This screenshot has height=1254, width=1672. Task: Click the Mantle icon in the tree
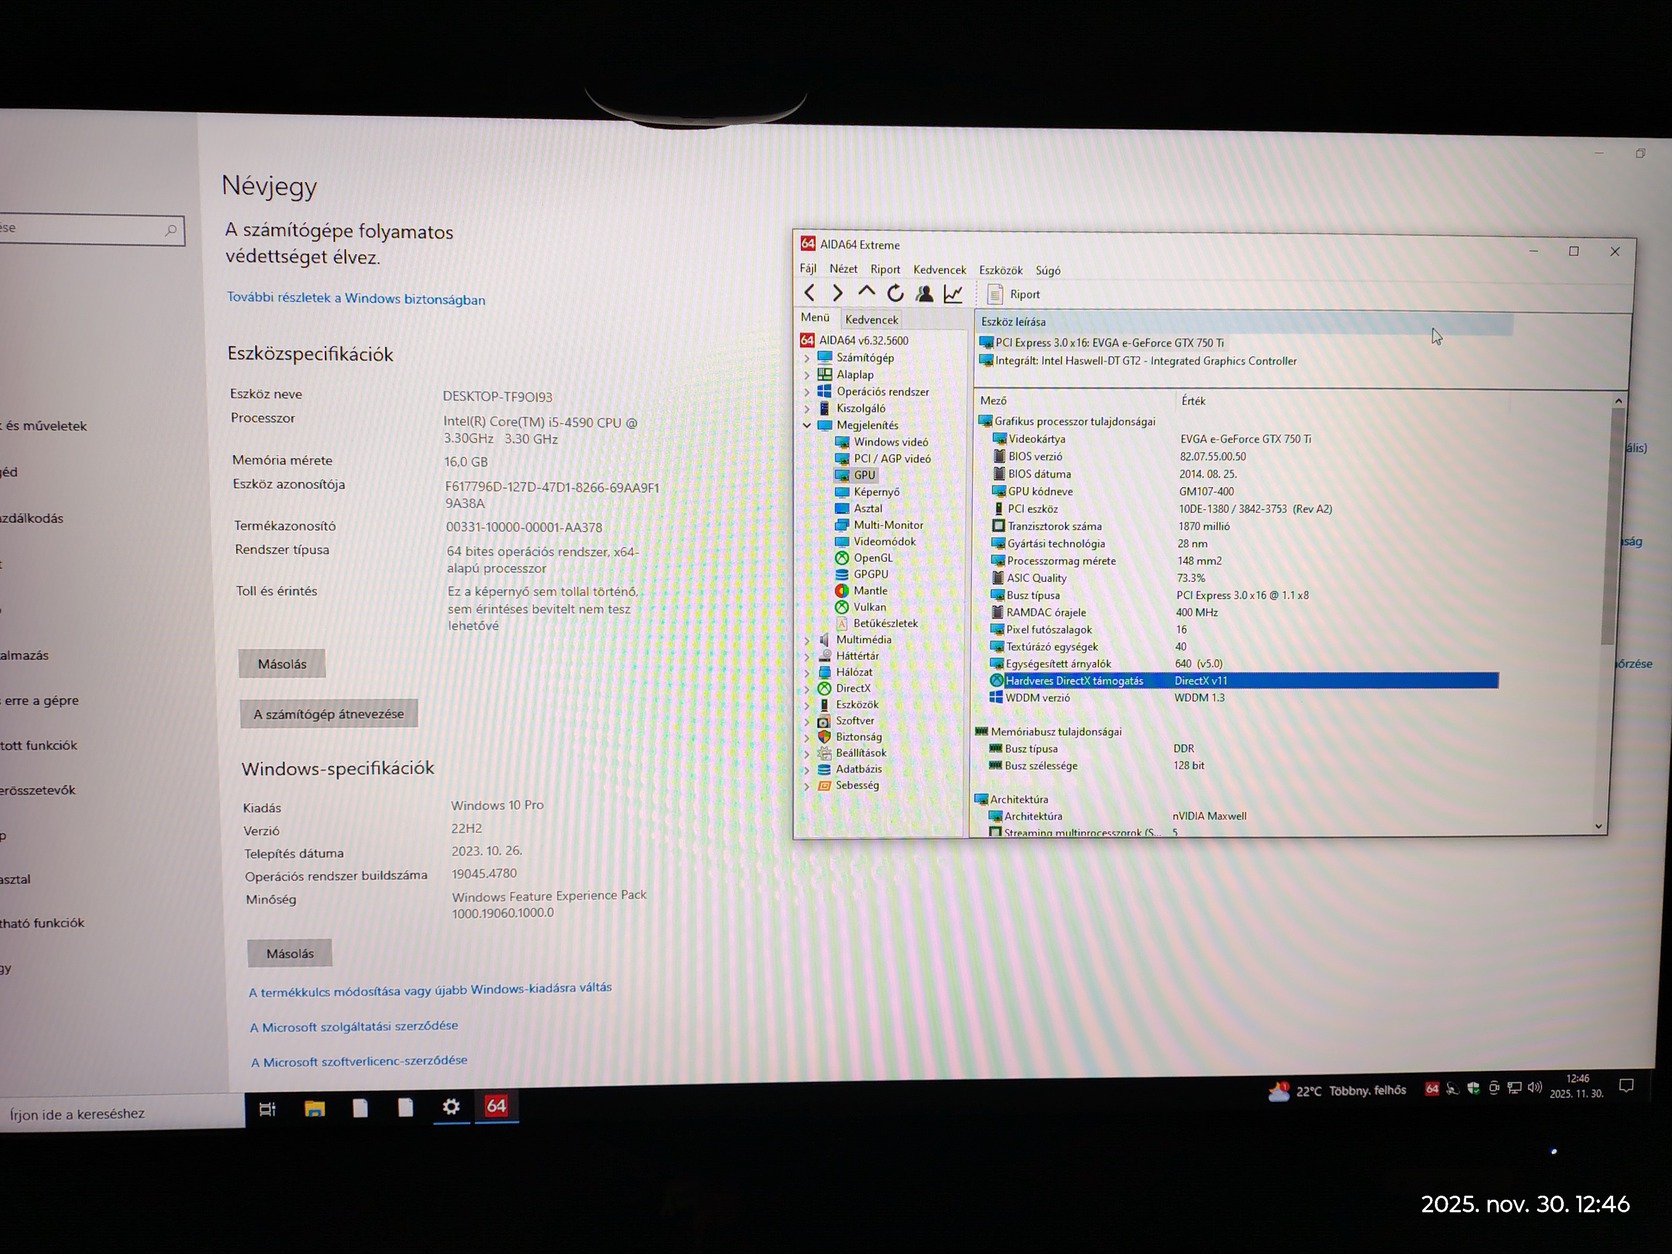[842, 591]
